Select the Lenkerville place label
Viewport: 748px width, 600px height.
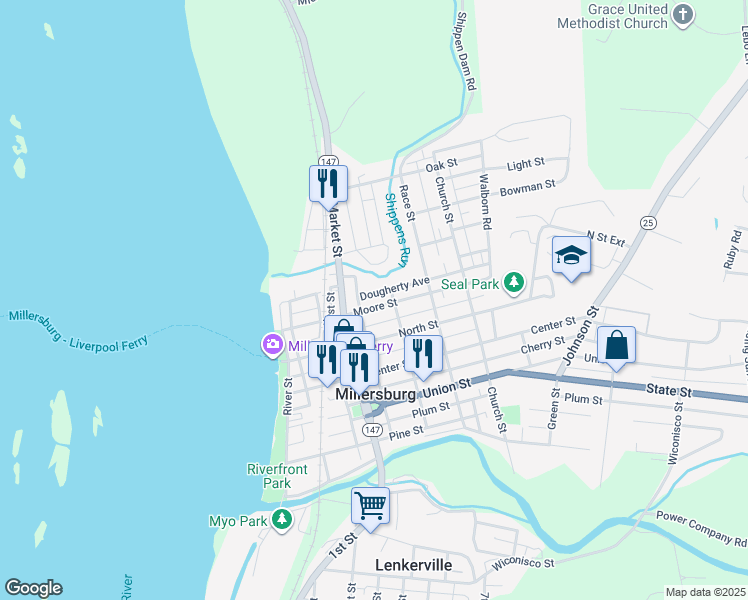click(x=413, y=565)
